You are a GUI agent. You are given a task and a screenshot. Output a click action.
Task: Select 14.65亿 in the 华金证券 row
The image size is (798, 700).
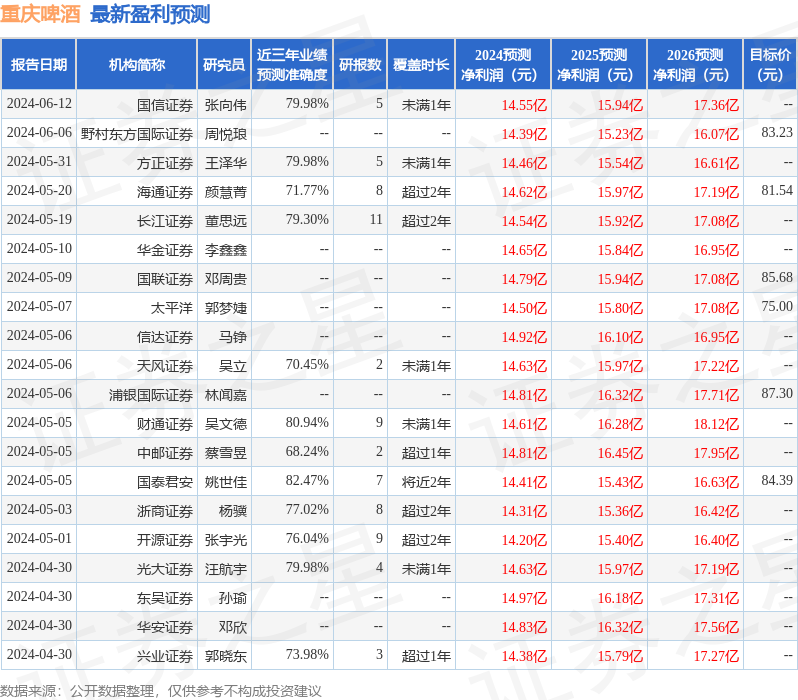pos(524,250)
